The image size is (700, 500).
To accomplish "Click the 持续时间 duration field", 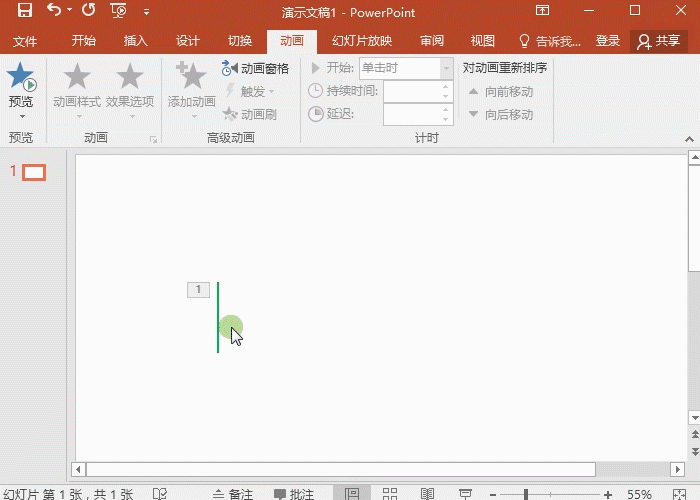I will pos(412,91).
